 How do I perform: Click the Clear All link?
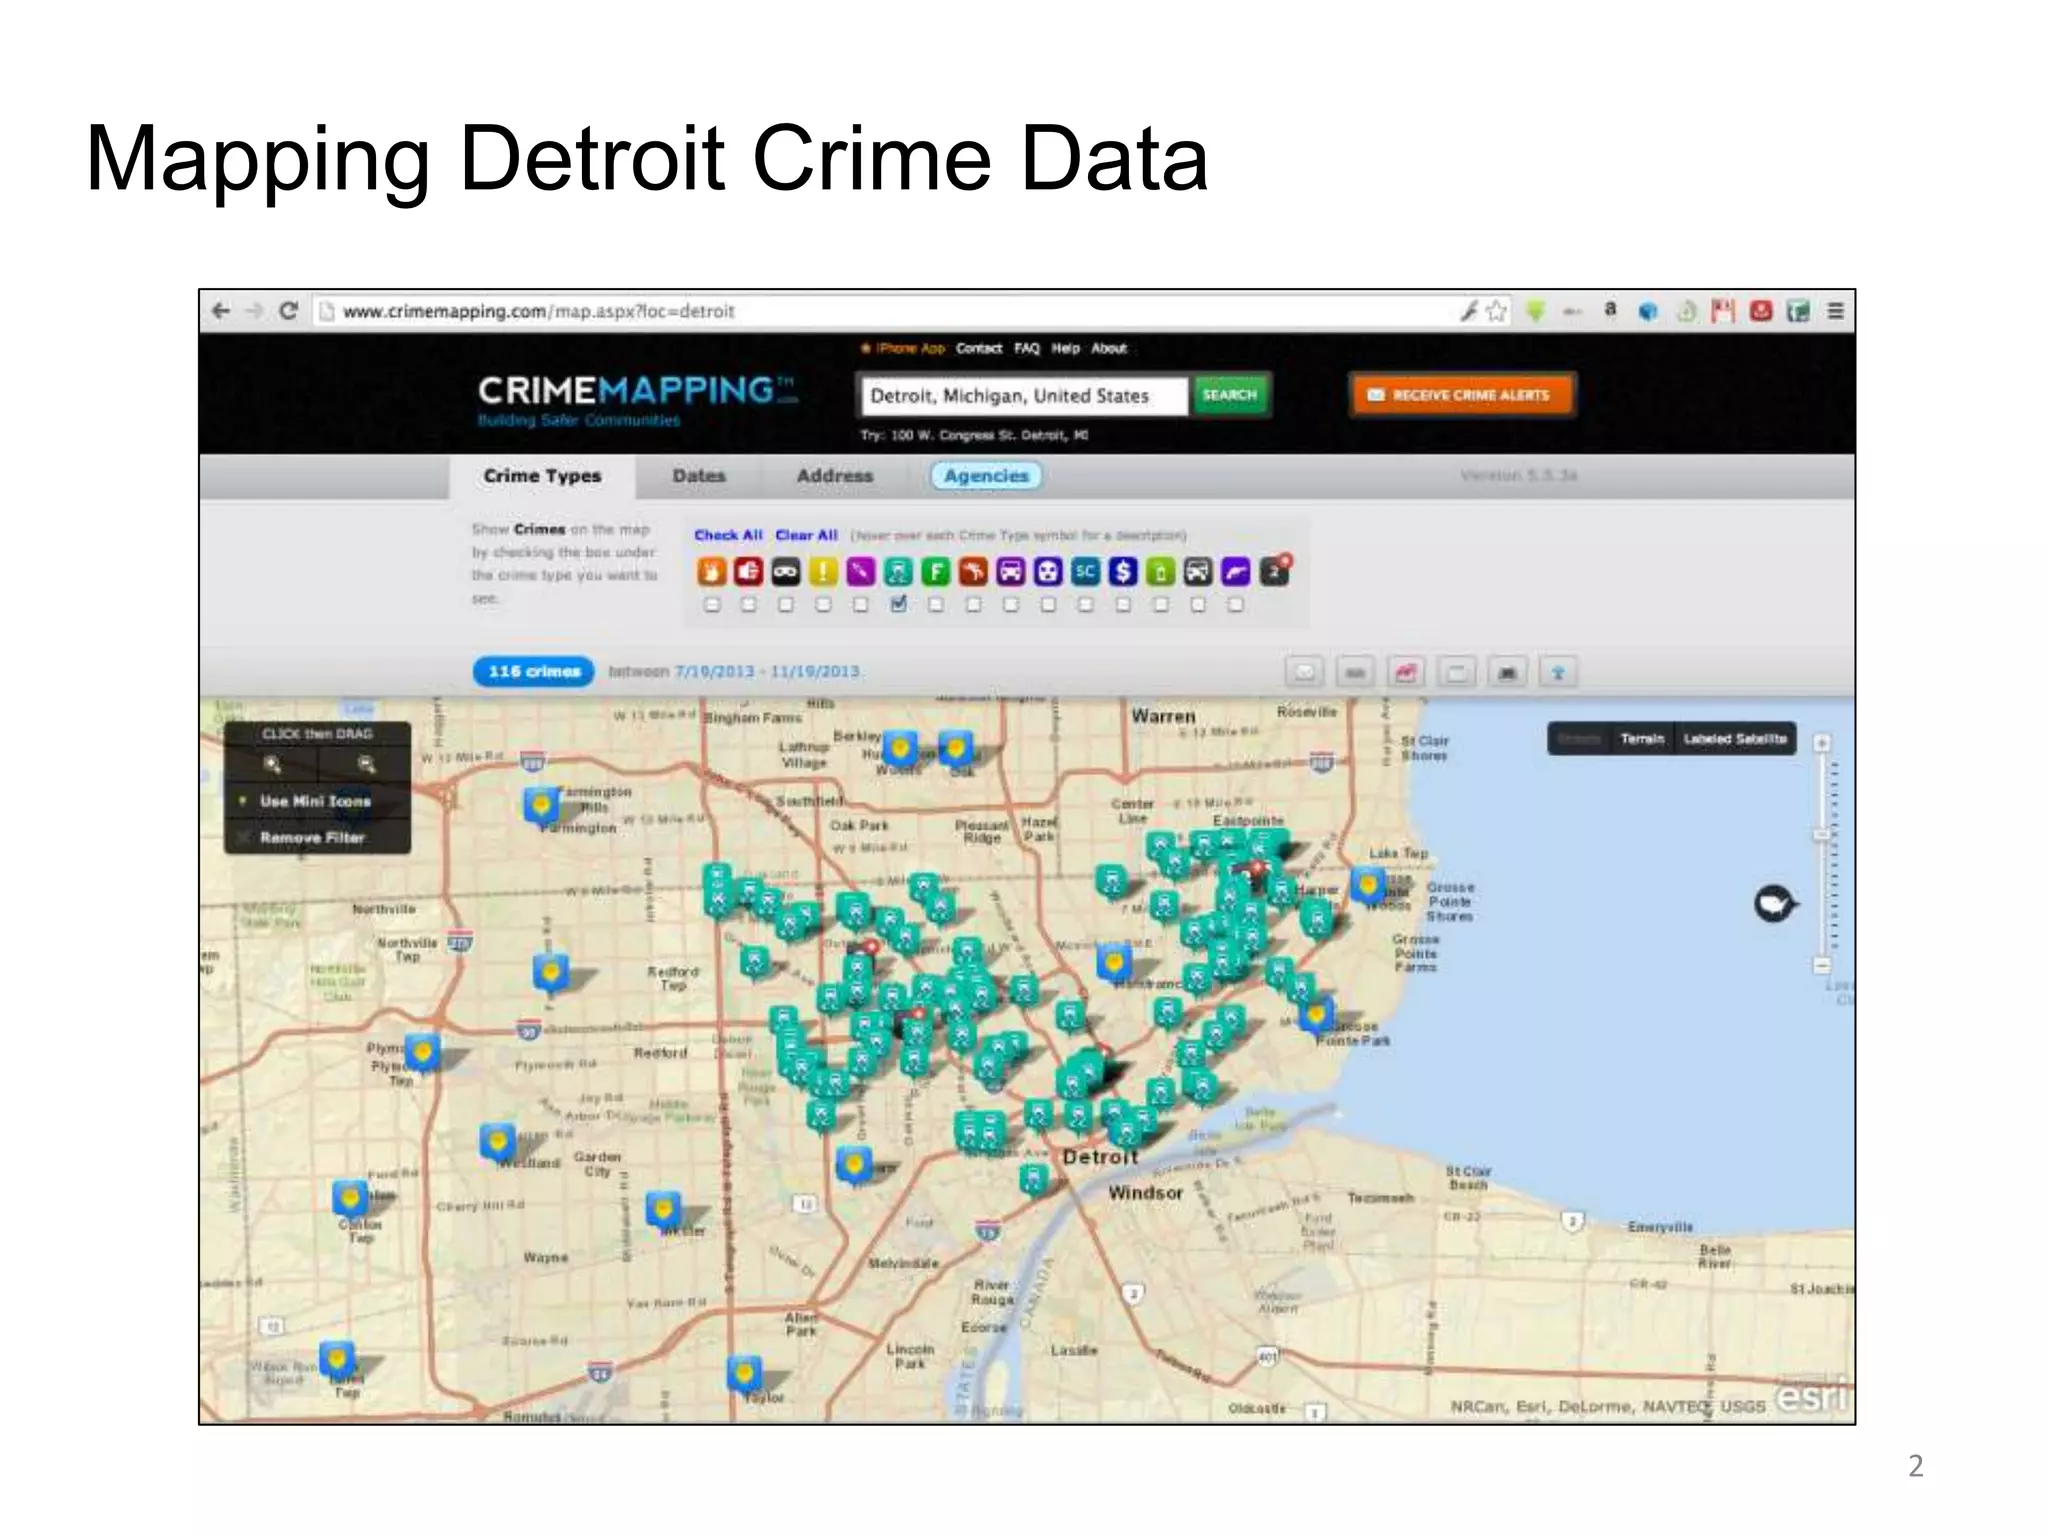807,535
